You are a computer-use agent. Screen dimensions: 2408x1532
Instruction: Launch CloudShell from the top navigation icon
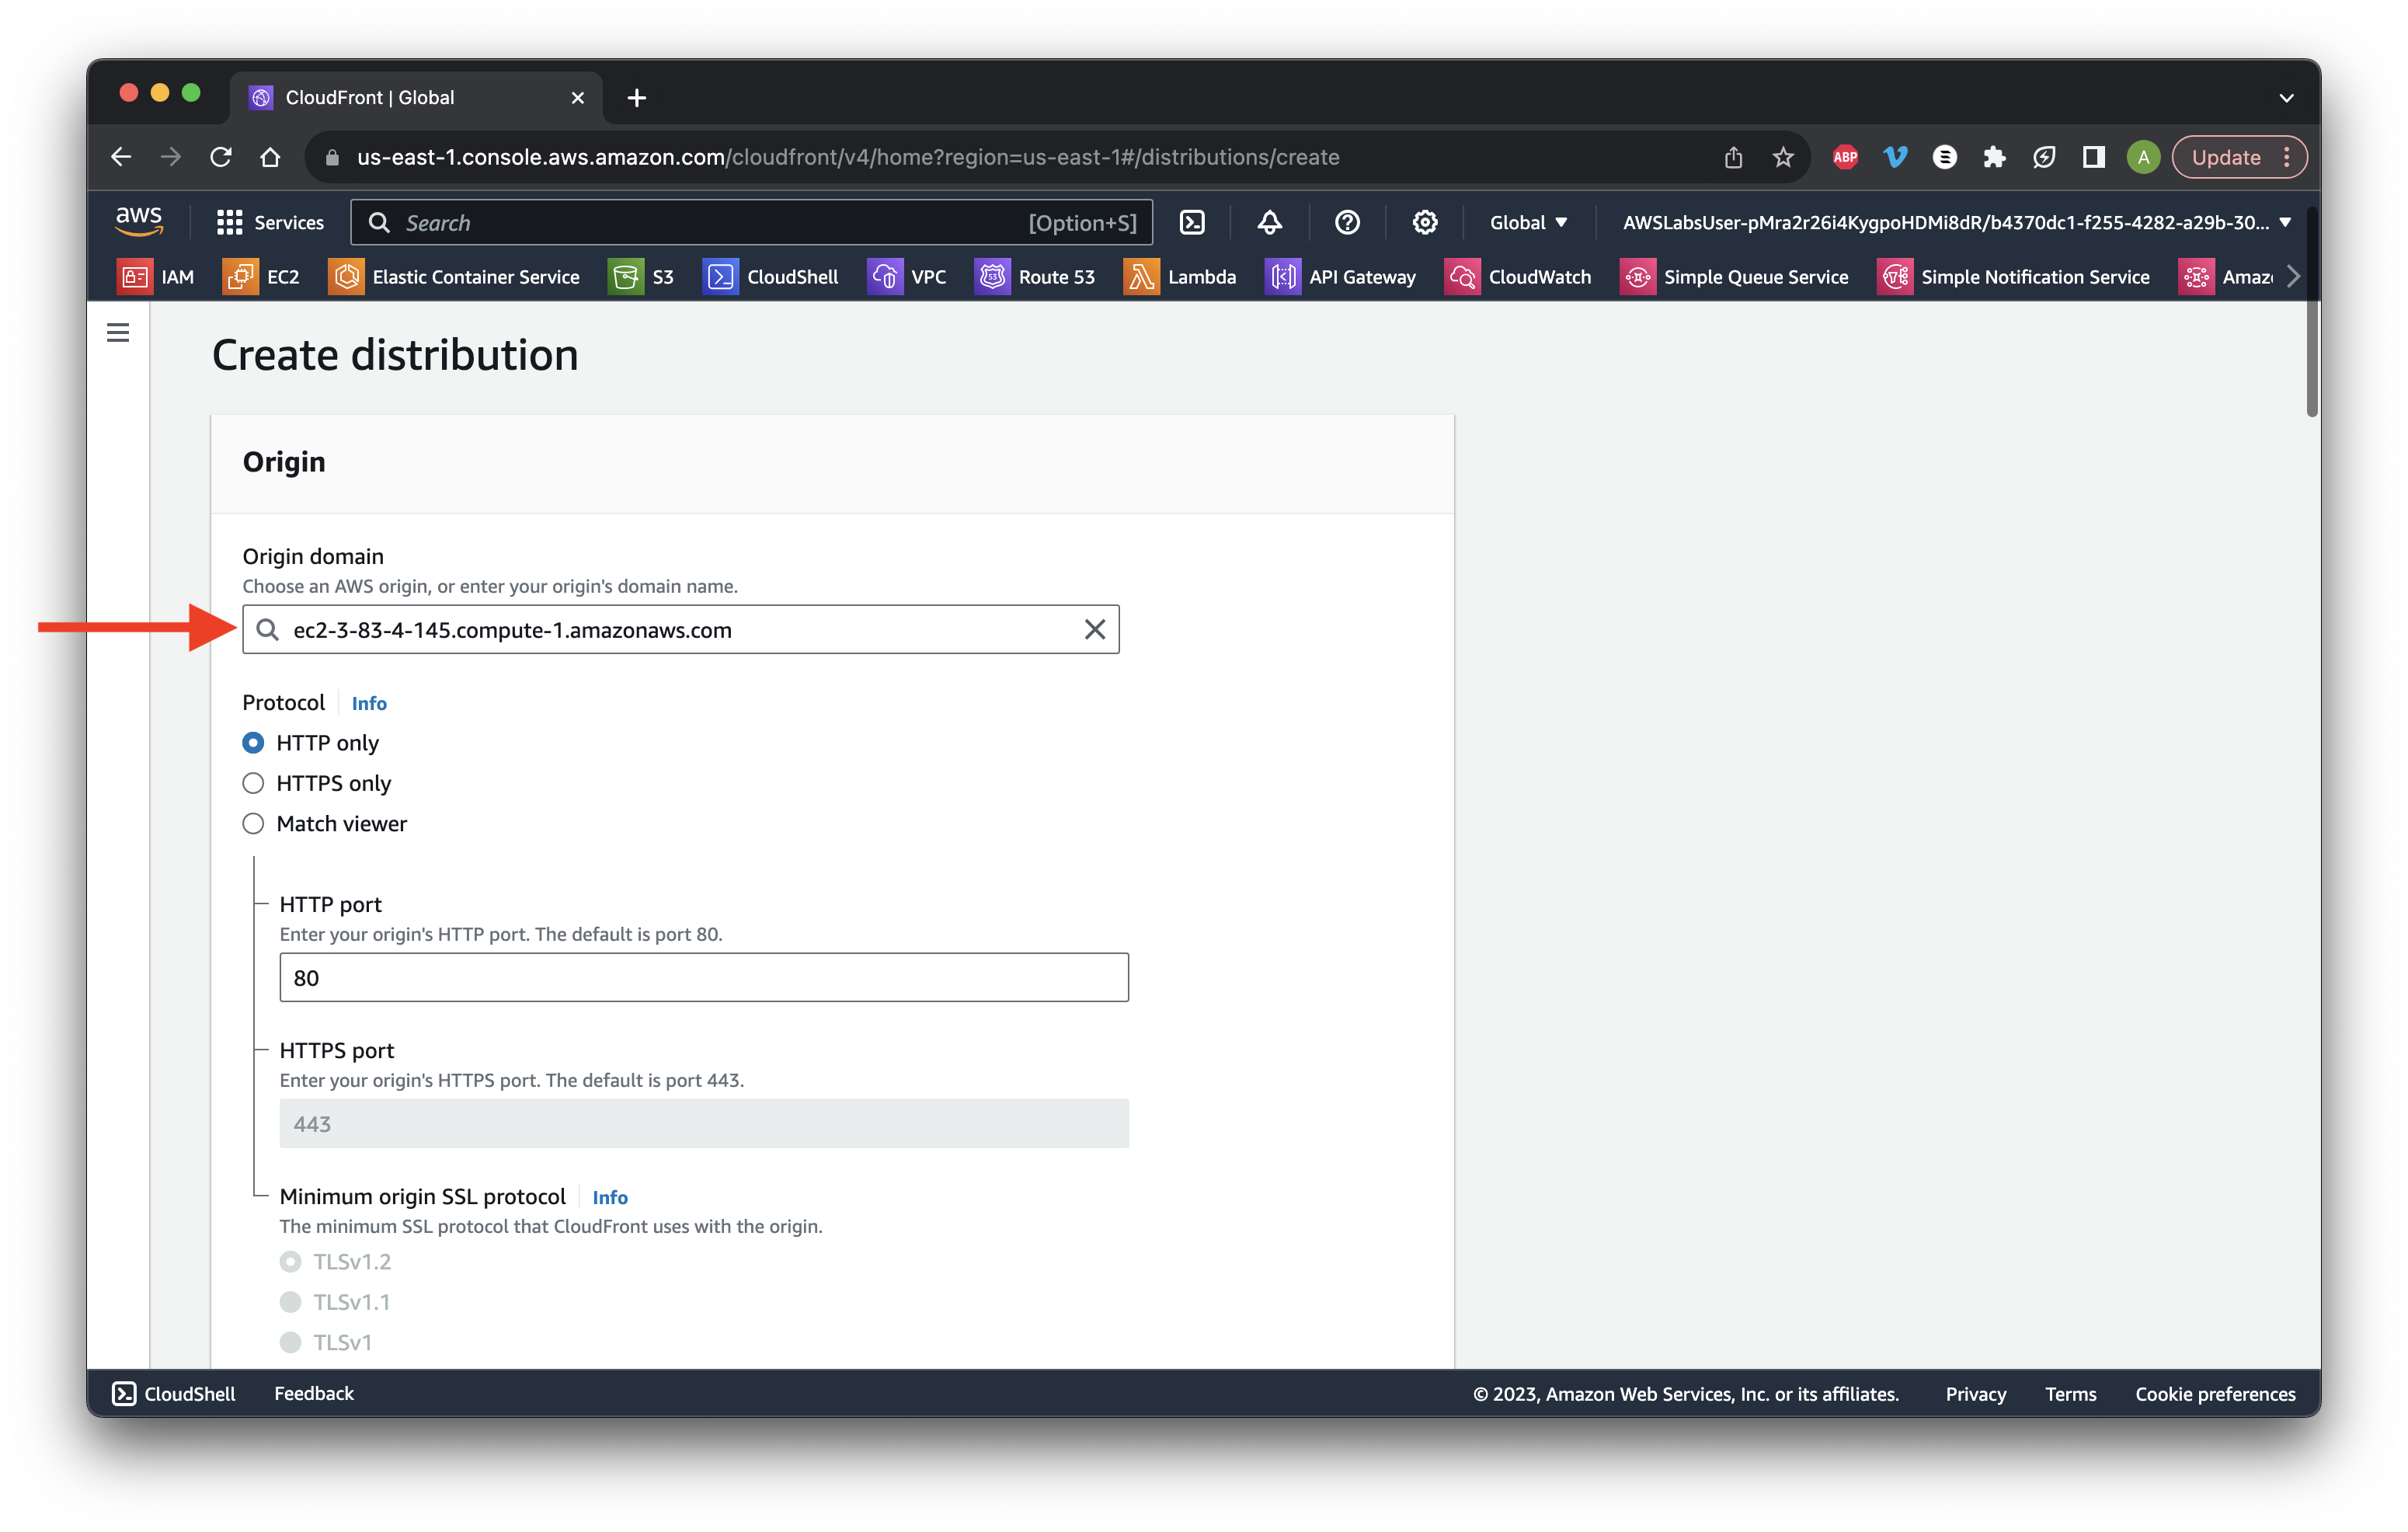pos(1192,222)
